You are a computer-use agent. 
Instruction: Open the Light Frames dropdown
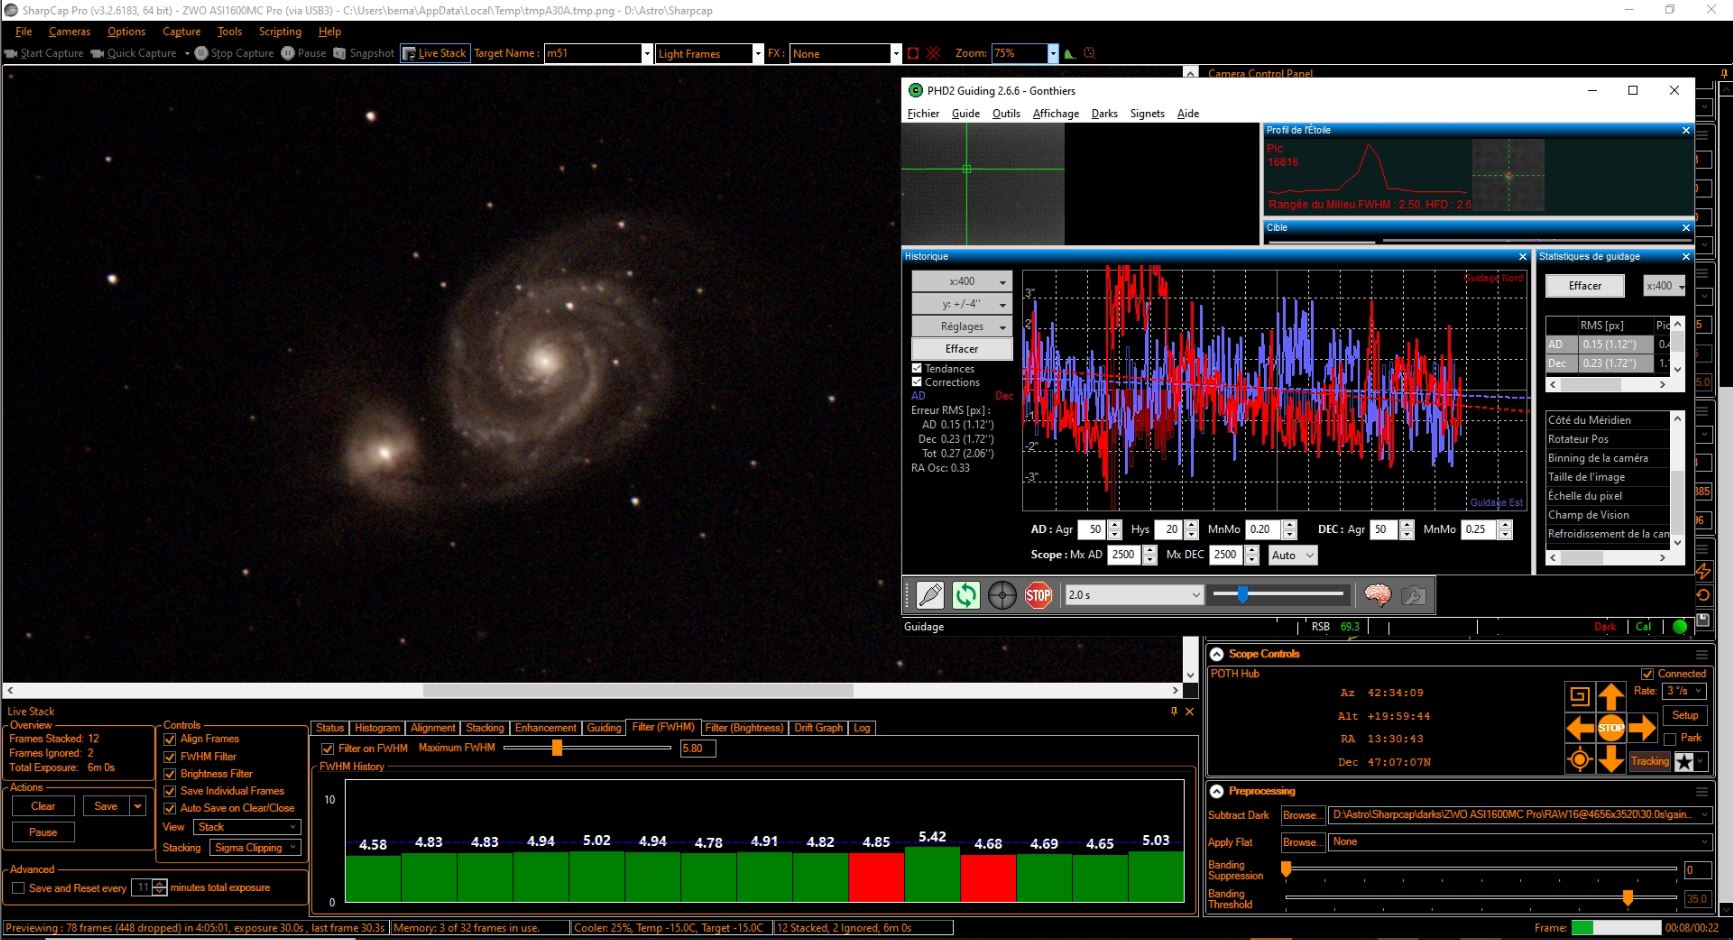pyautogui.click(x=758, y=54)
